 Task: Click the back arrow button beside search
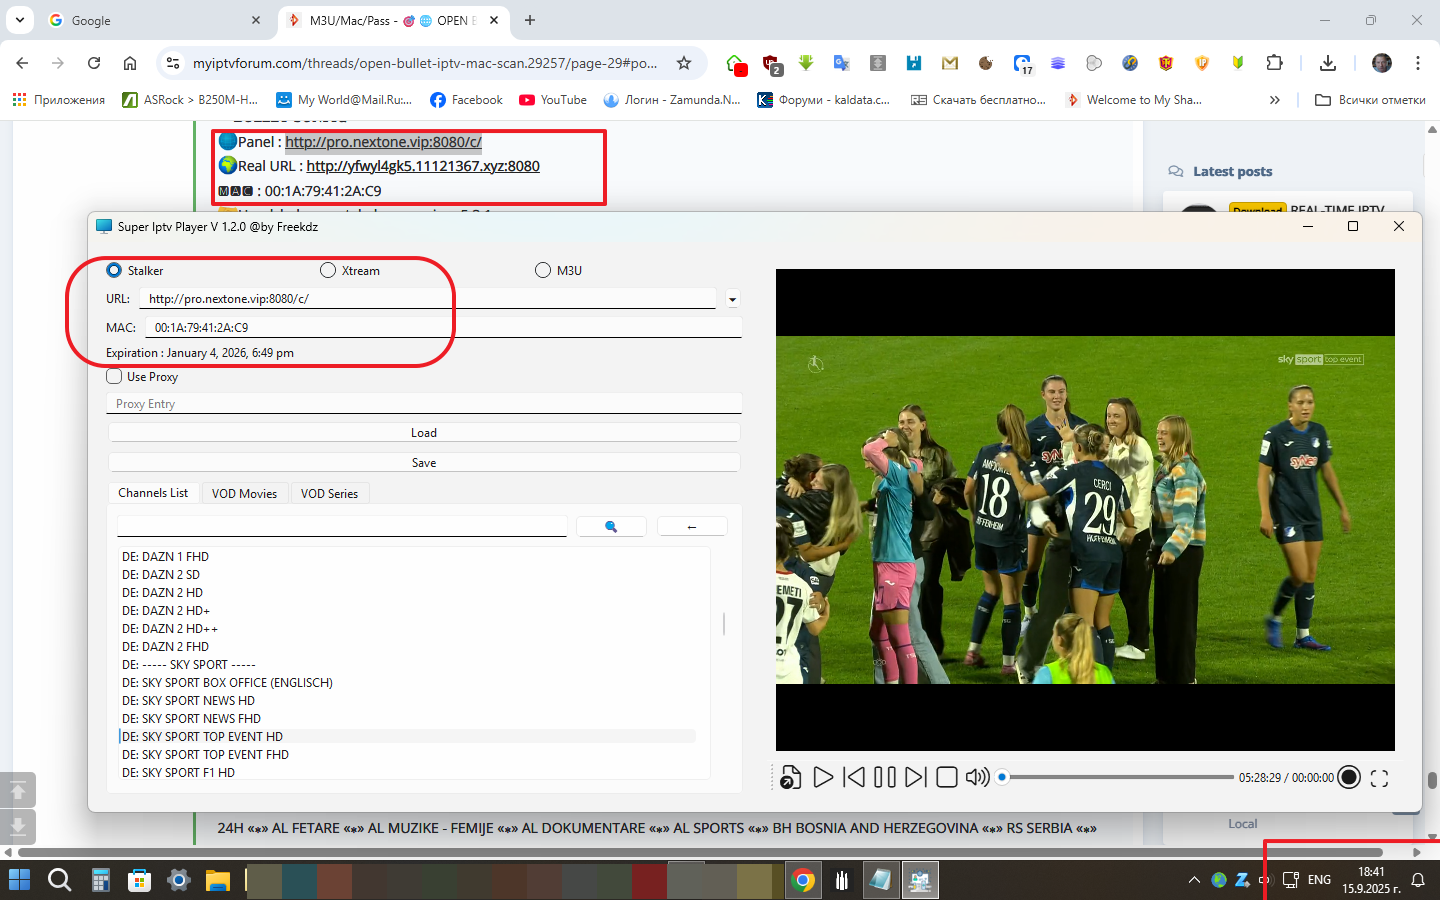pos(692,527)
